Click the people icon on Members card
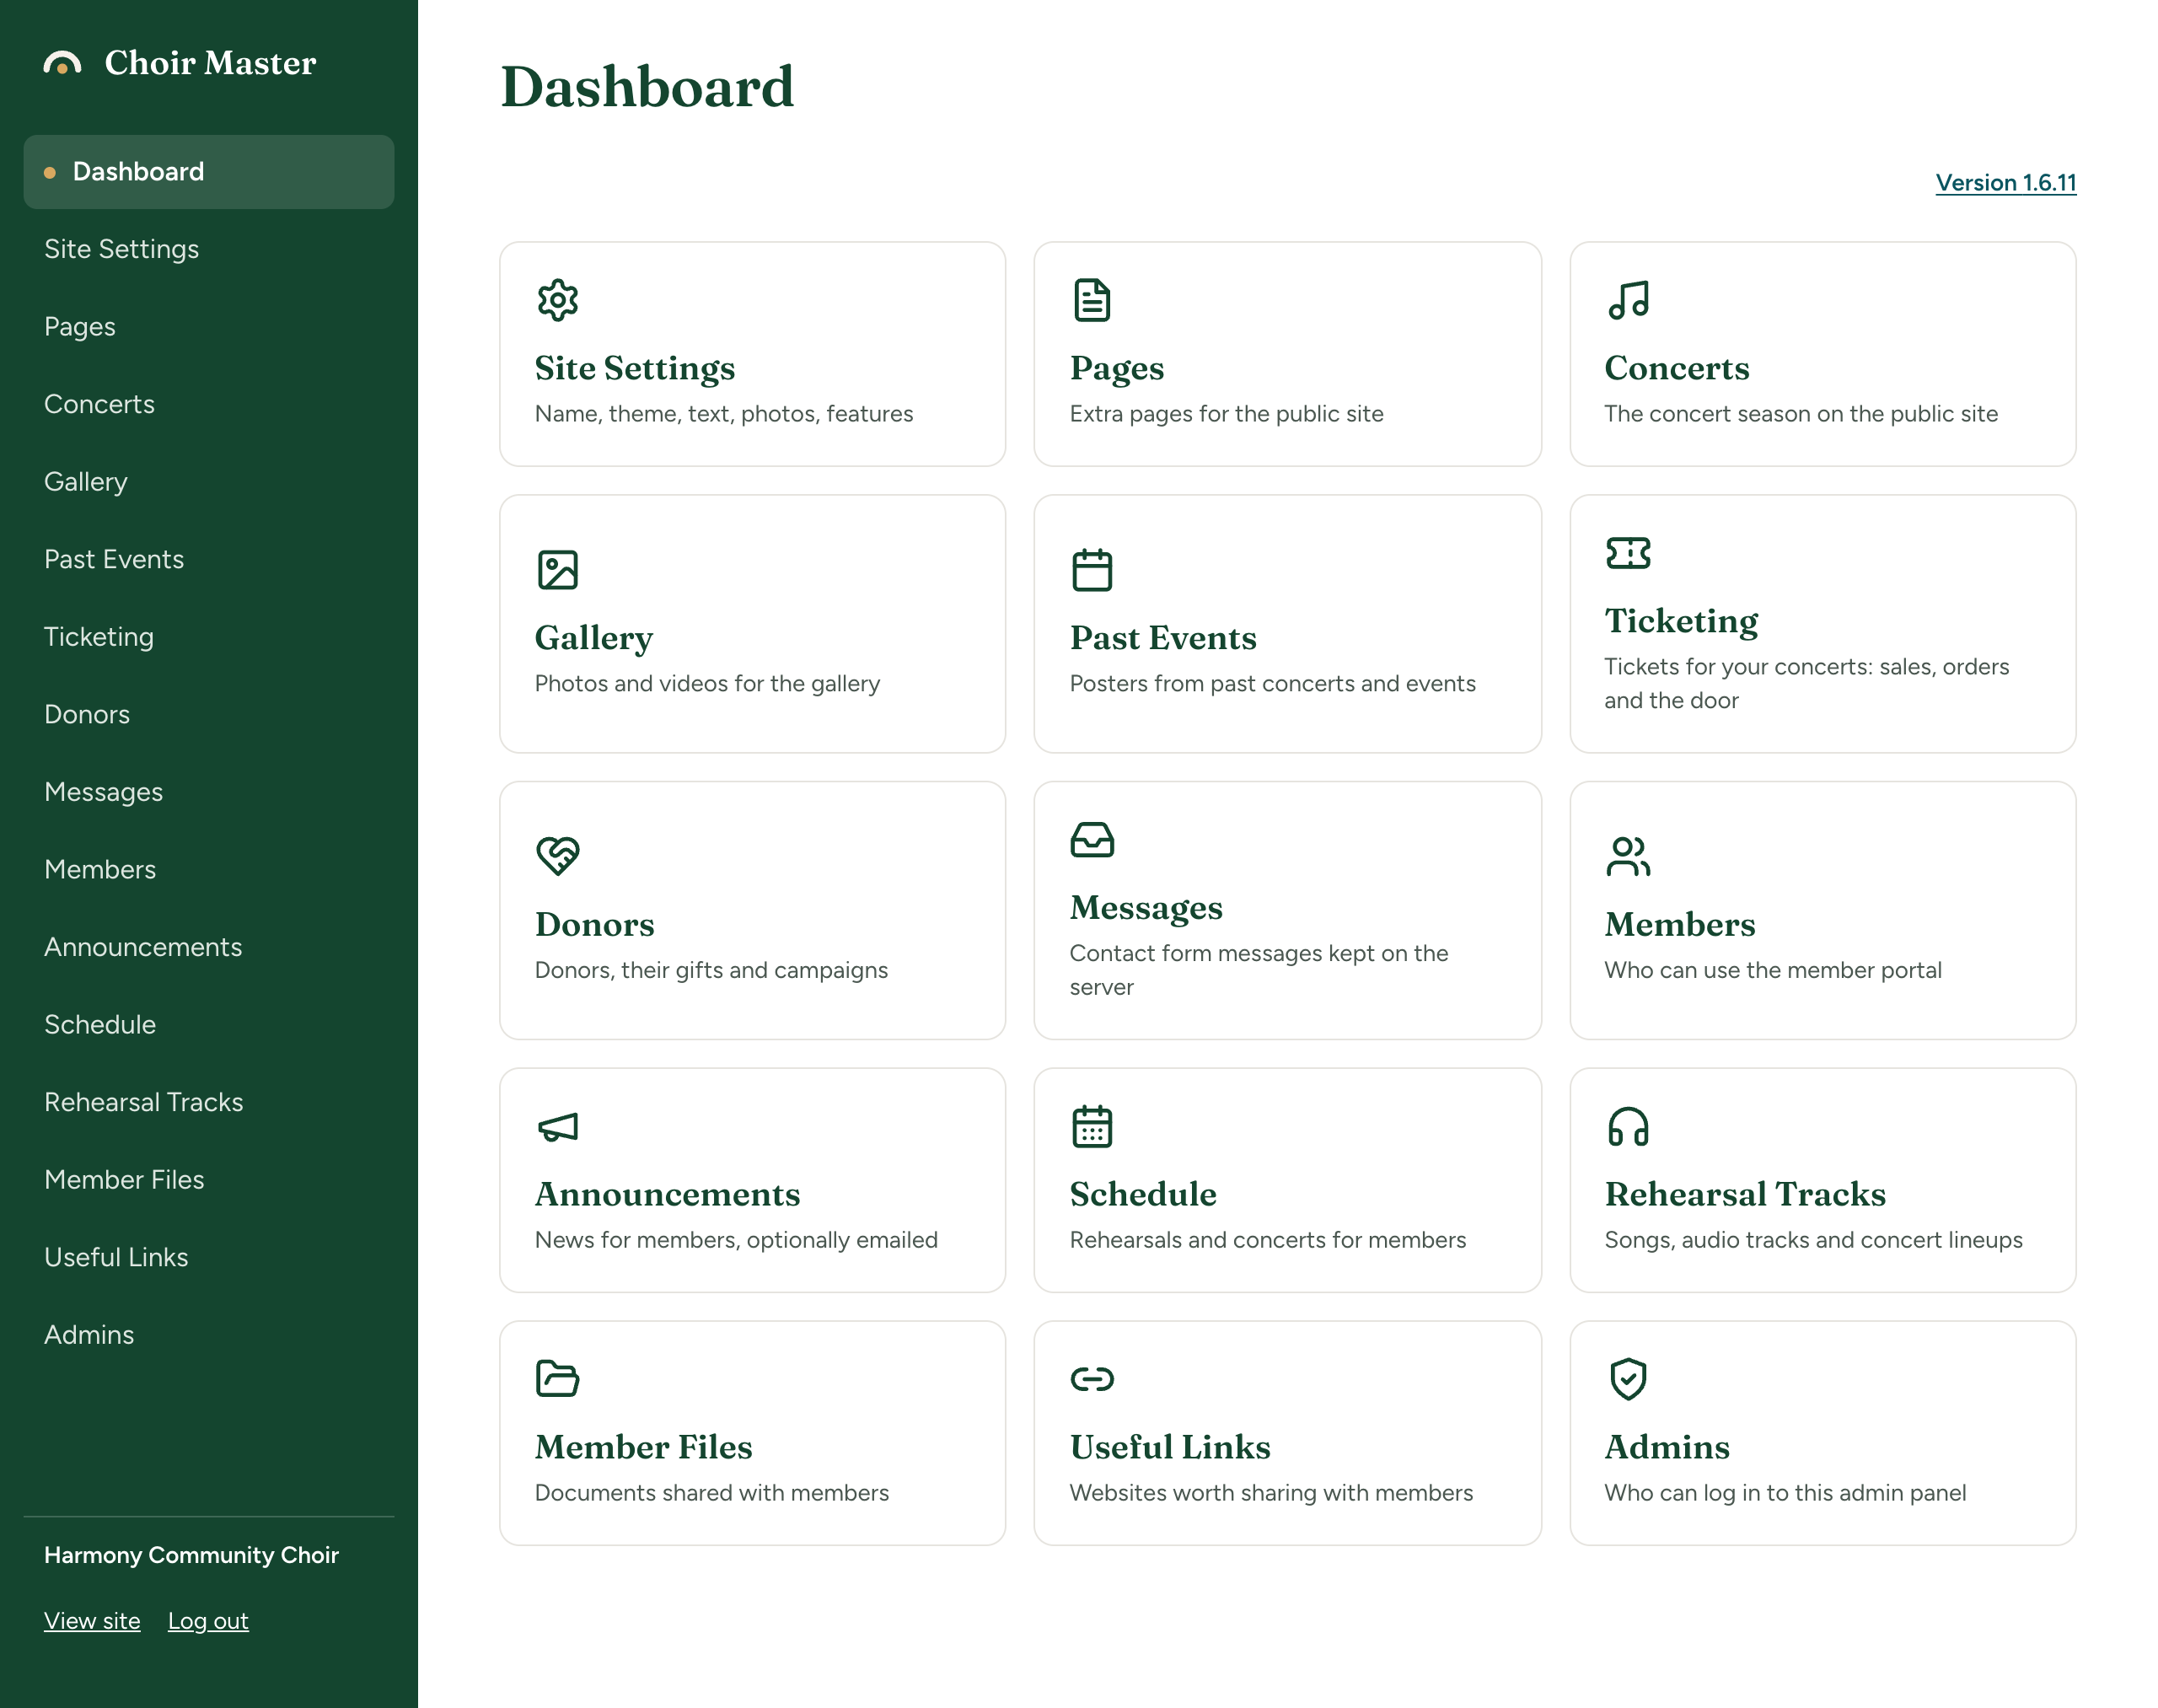Screen dimensions: 2158x1708 point(1627,856)
